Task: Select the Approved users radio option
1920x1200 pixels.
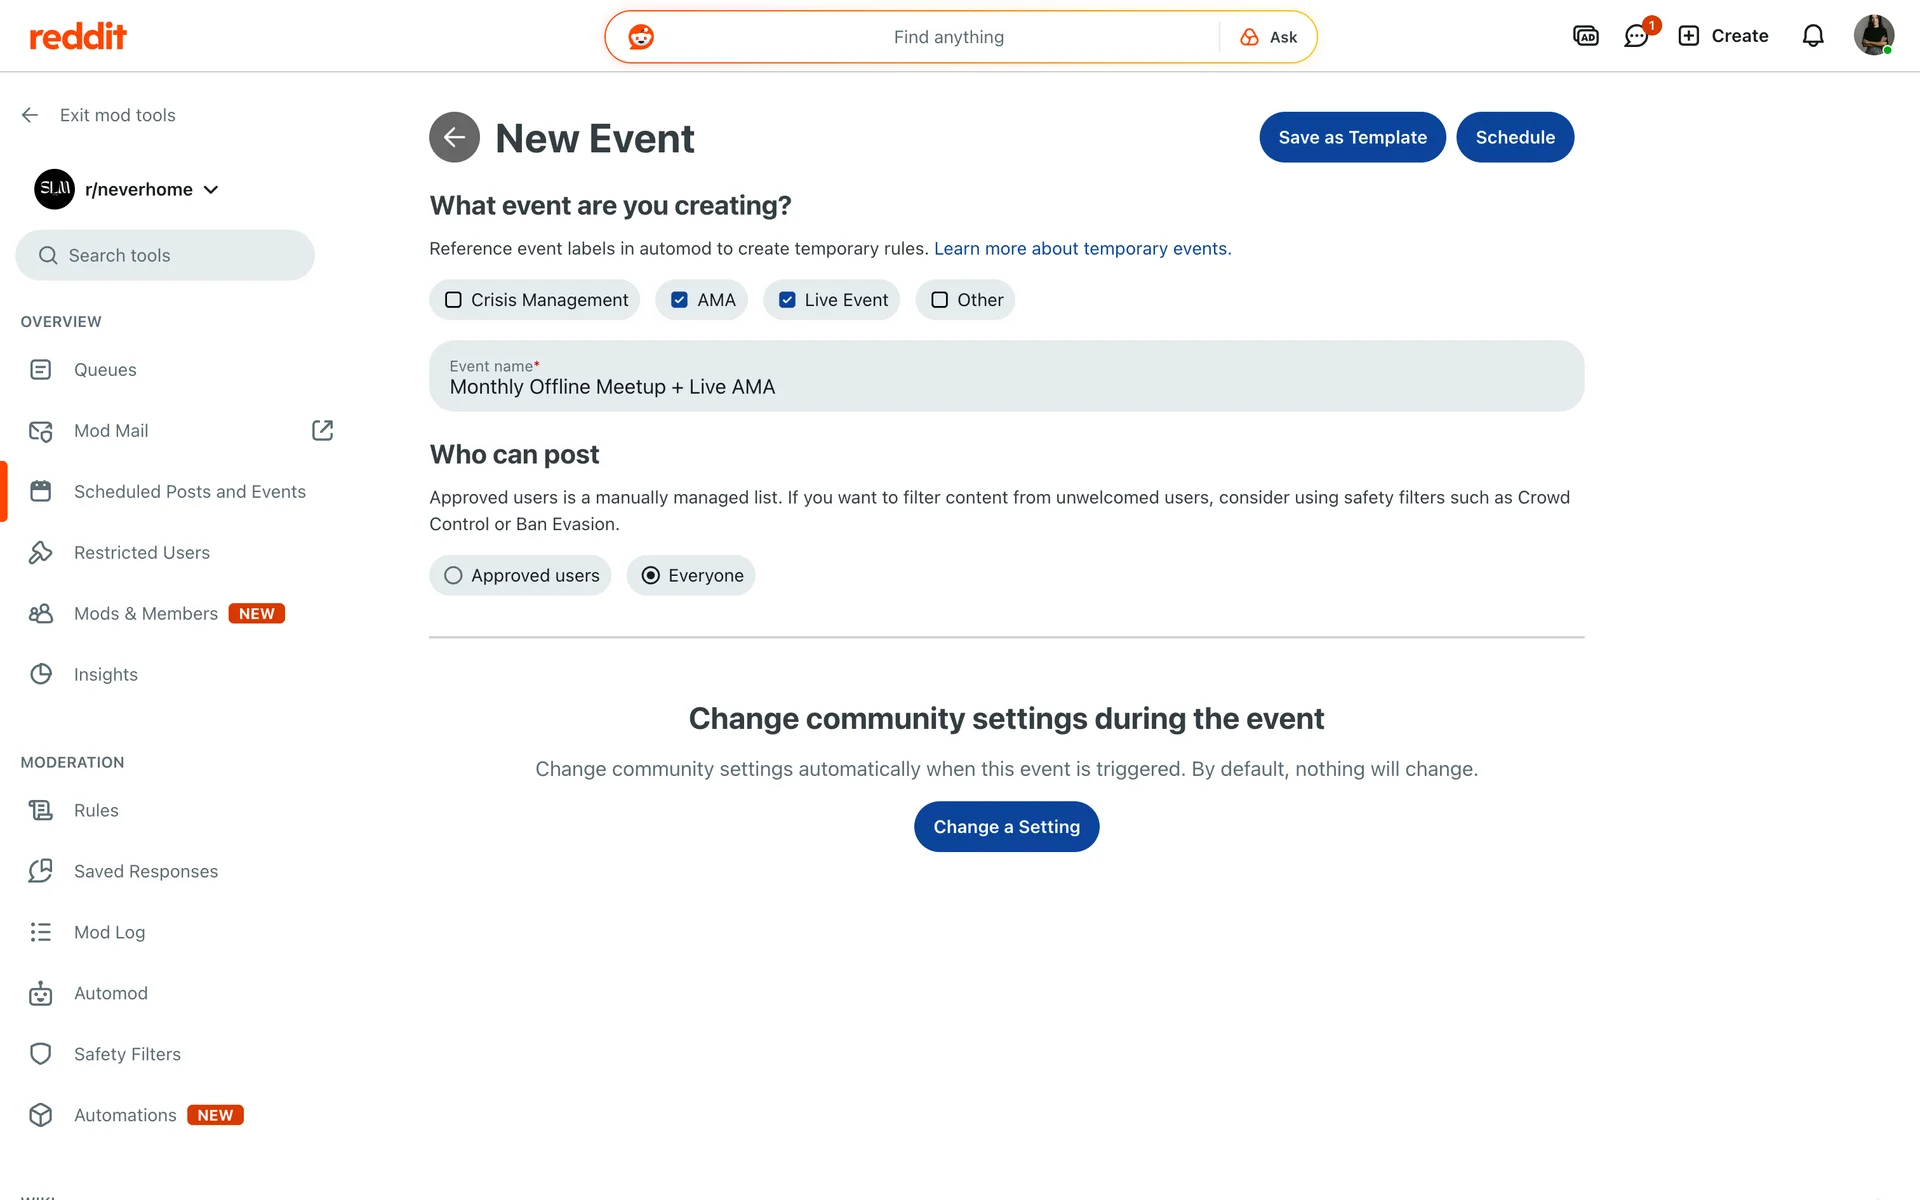Action: 453,576
